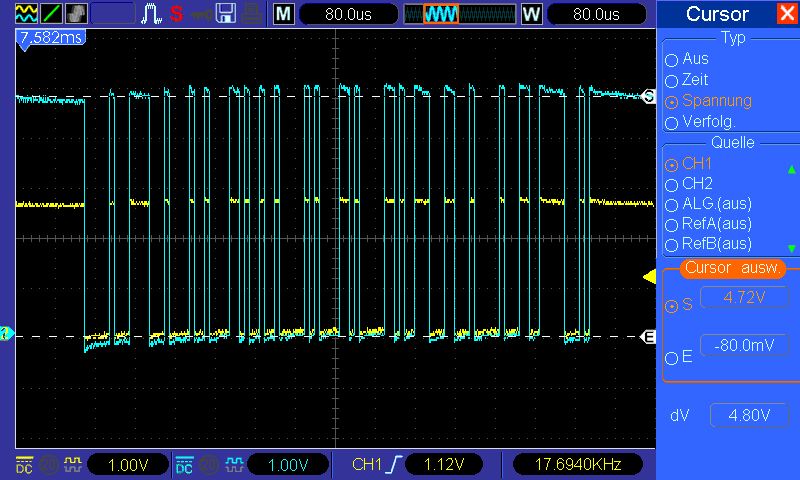The width and height of the screenshot is (800, 480).
Task: Click the cyan CH2 DC coupling icon
Action: click(x=184, y=465)
